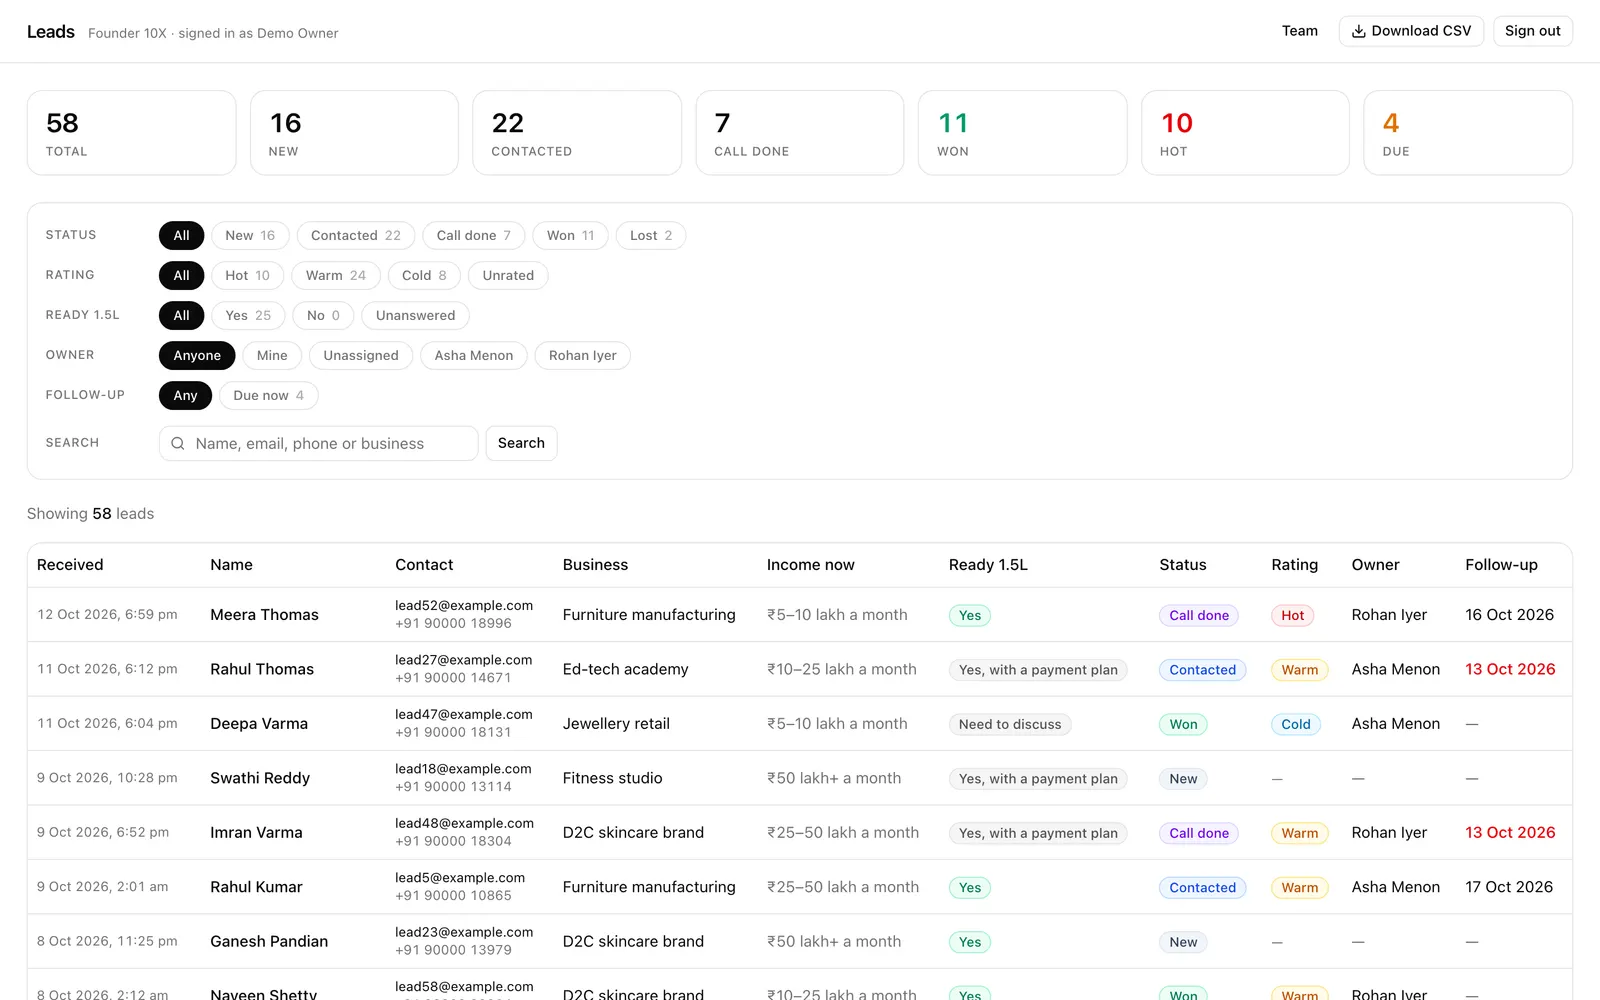Click the Search button
1600x1000 pixels.
[521, 443]
